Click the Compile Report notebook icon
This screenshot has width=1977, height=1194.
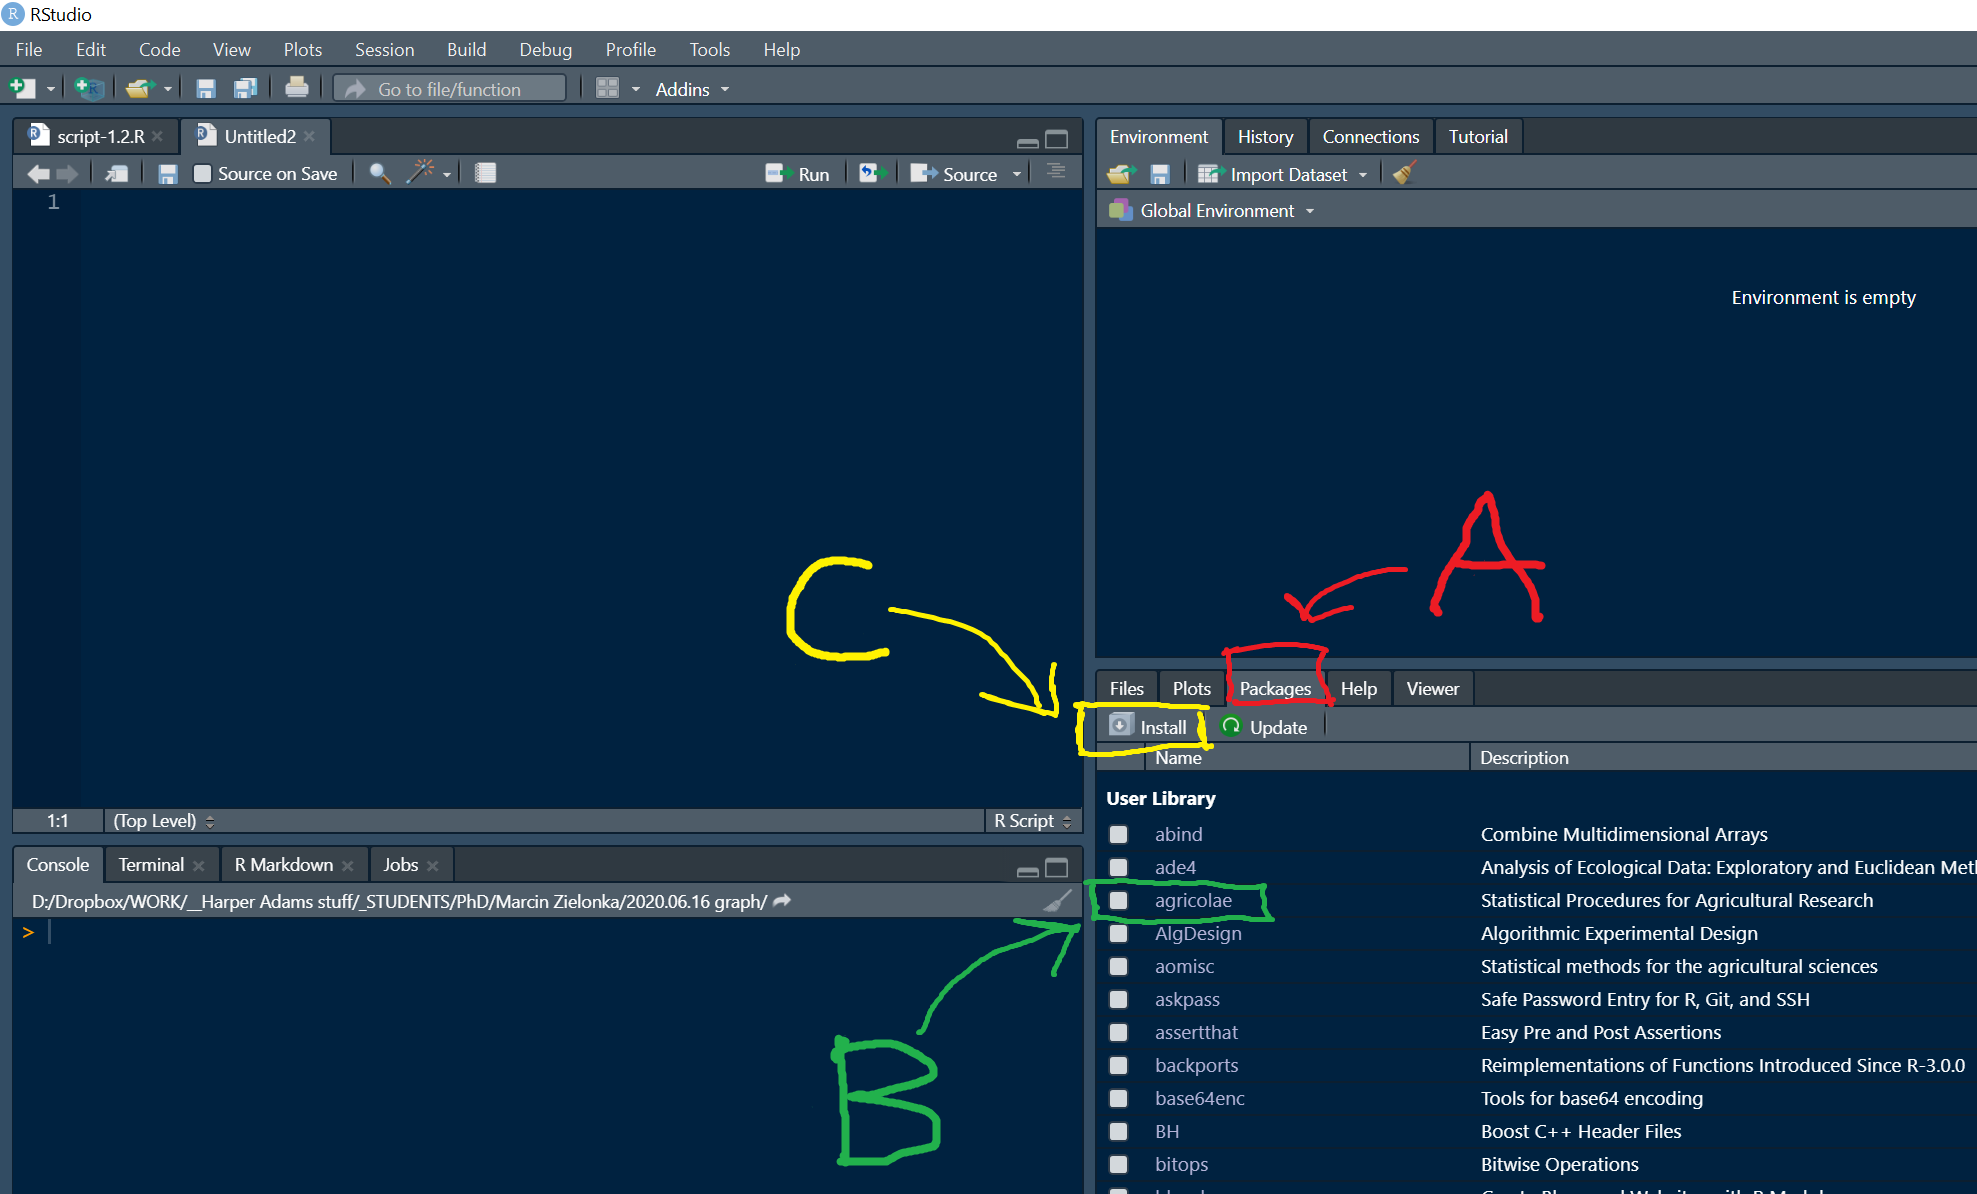485,173
